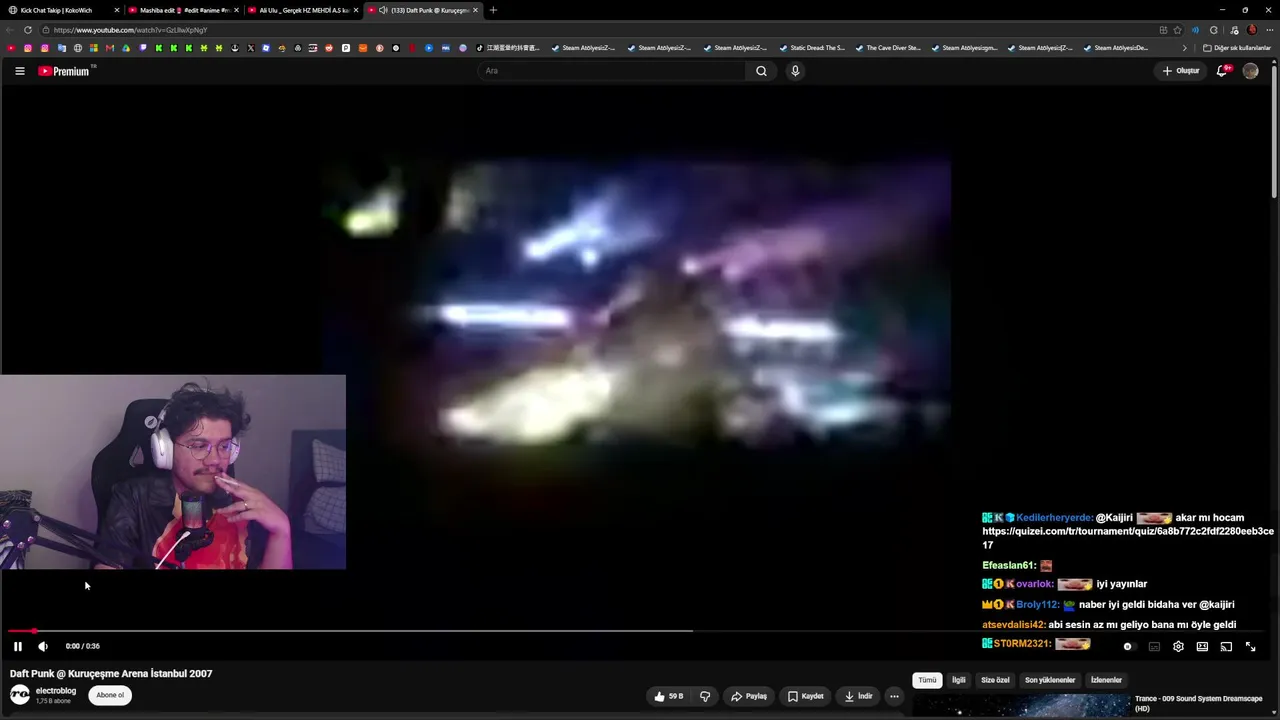The image size is (1280, 720).
Task: Bookmark this page with the star
Action: [x=1177, y=30]
